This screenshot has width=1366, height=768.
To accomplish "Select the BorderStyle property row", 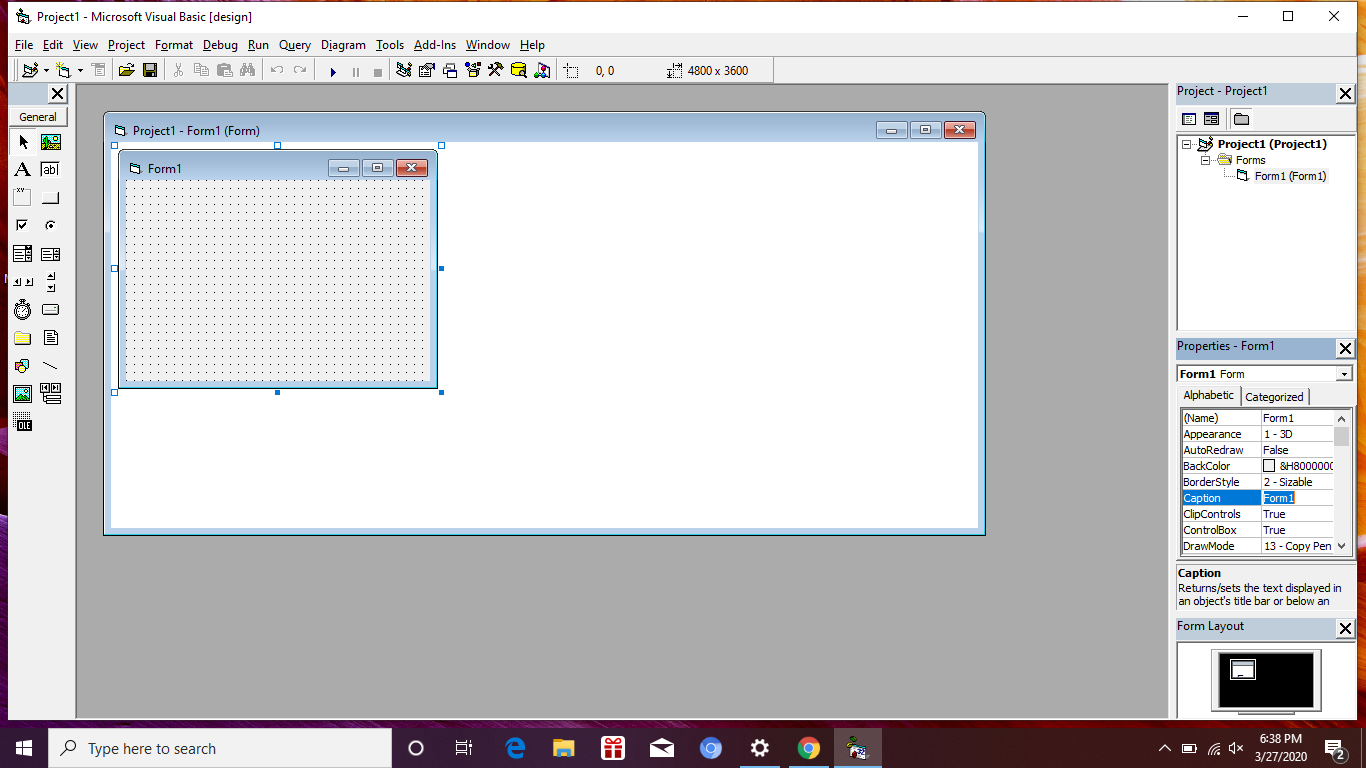I will coord(1258,482).
